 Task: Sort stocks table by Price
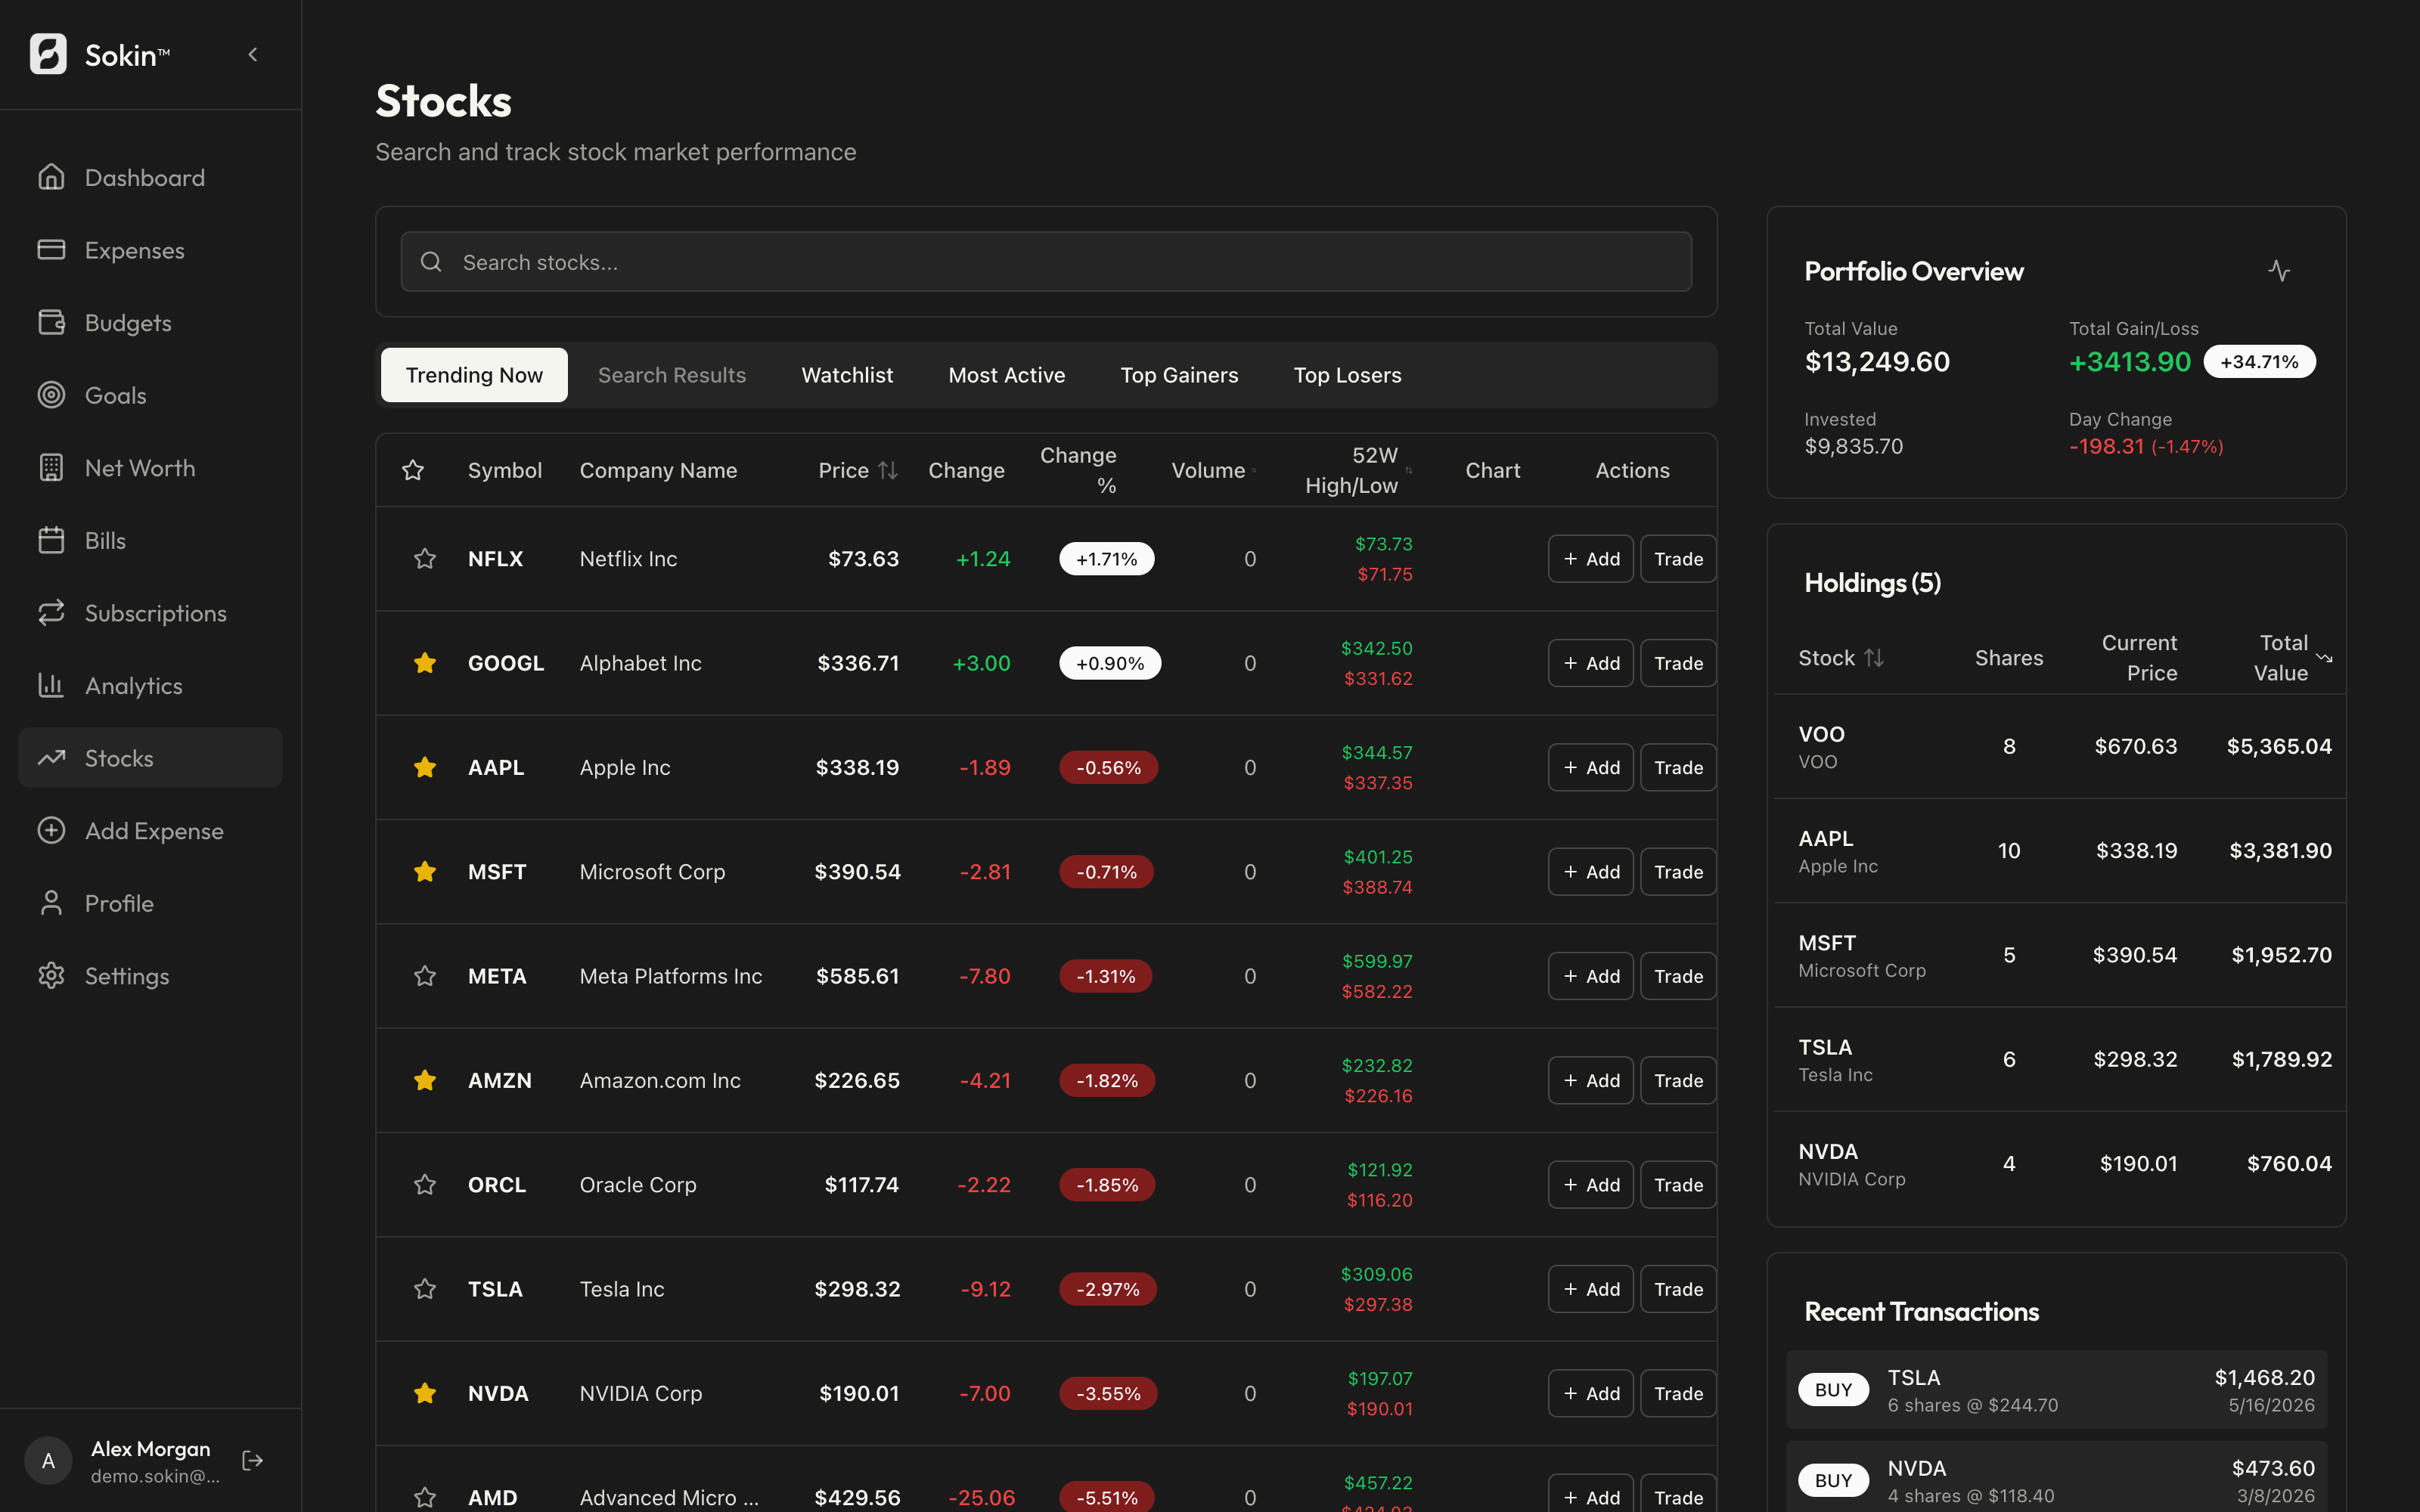pos(858,470)
